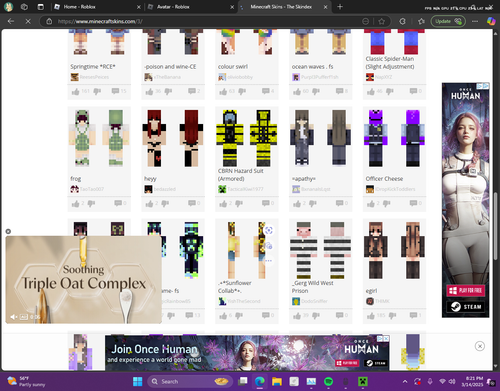
Task: Open uploader link under the heyy skin
Action: coord(165,189)
